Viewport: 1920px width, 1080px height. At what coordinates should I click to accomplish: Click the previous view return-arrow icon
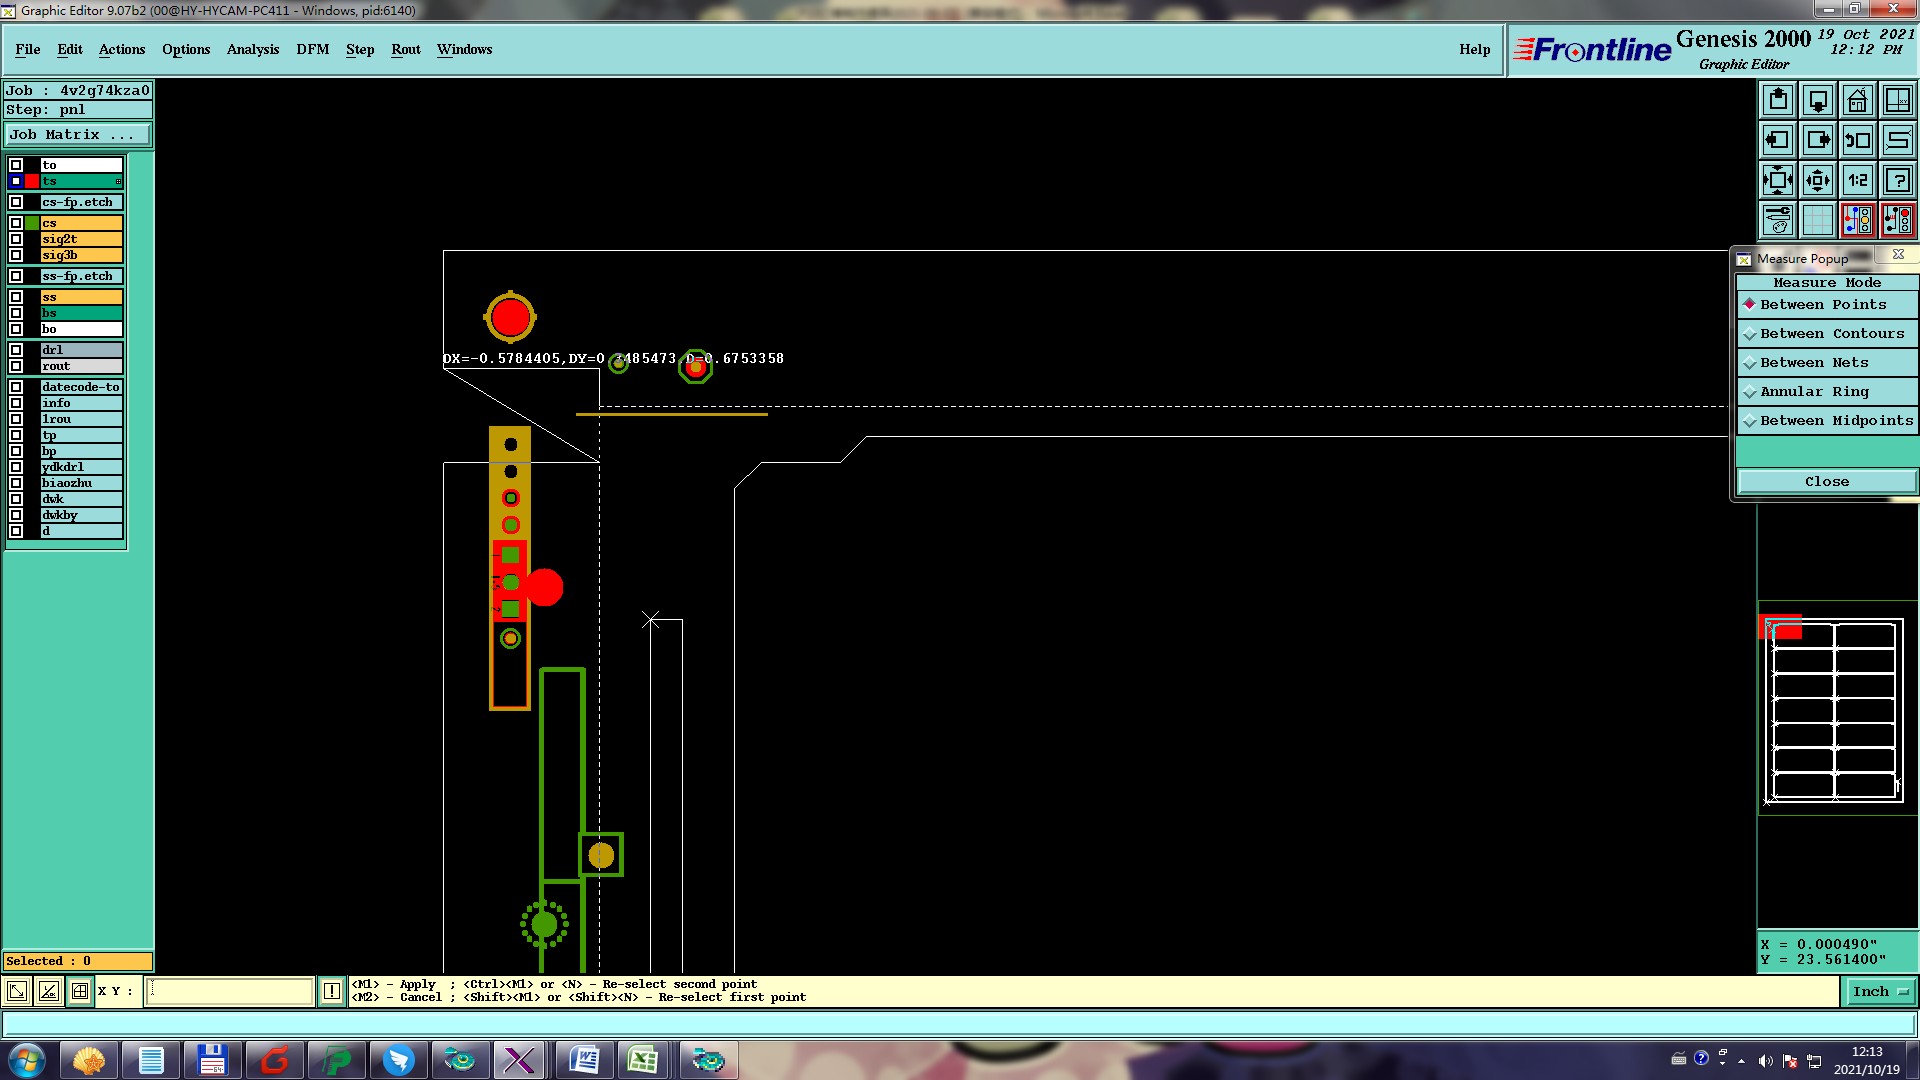coord(1858,140)
